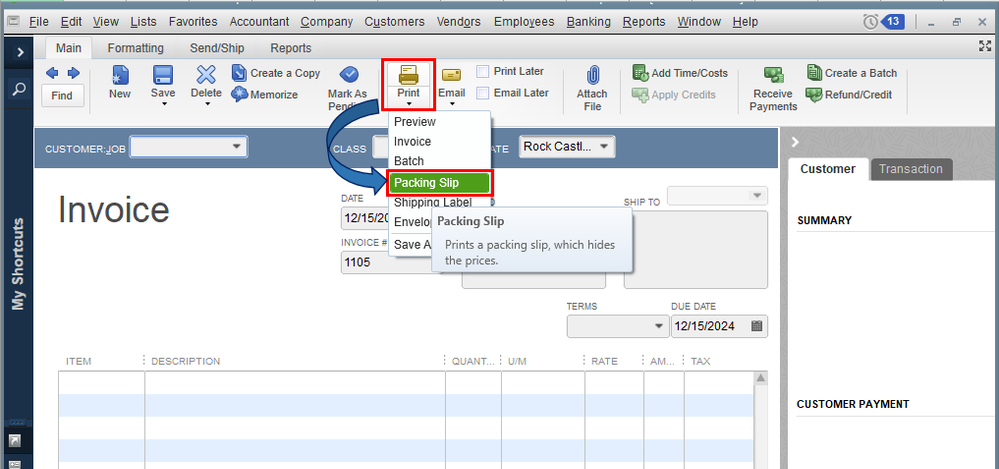Switch to the Formatting tab
This screenshot has width=999, height=469.
coord(136,48)
